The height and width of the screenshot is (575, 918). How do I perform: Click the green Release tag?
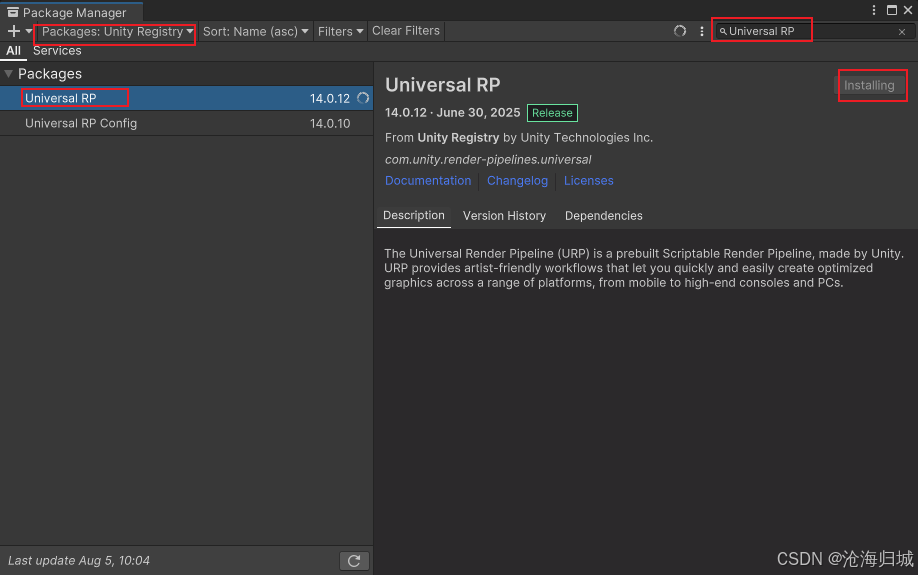552,113
